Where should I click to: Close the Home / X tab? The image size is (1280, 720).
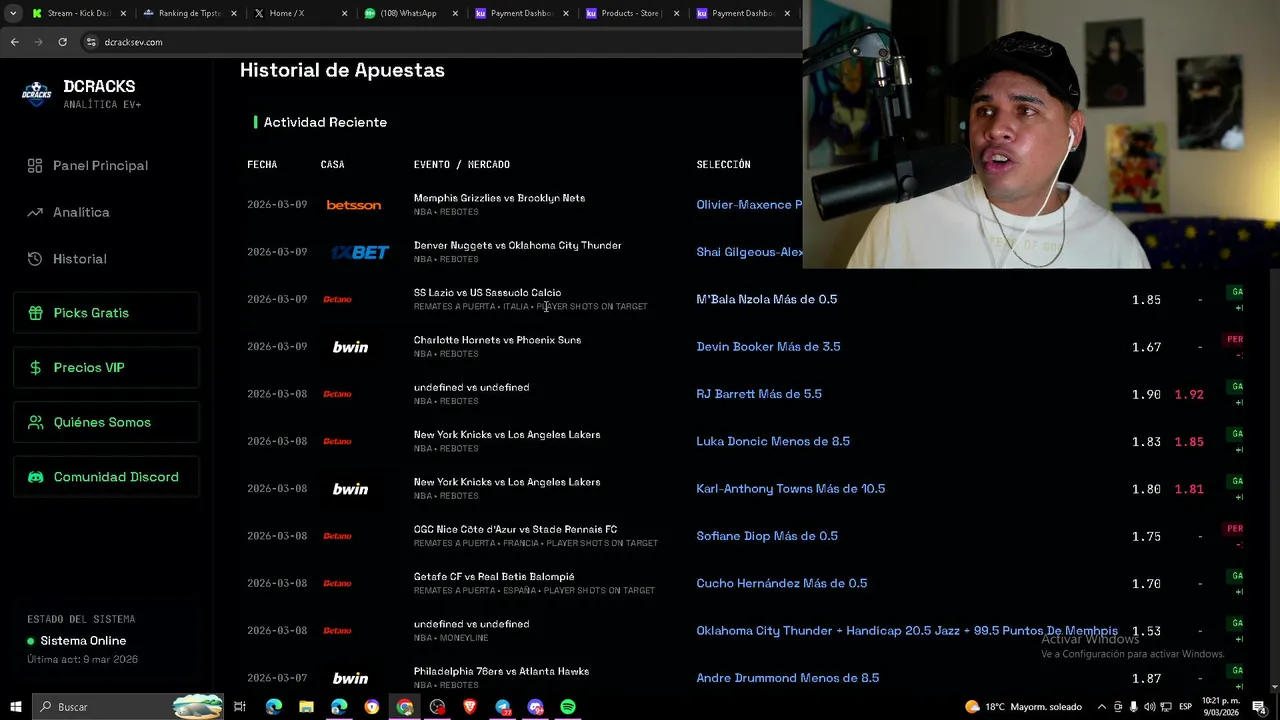click(x=345, y=13)
